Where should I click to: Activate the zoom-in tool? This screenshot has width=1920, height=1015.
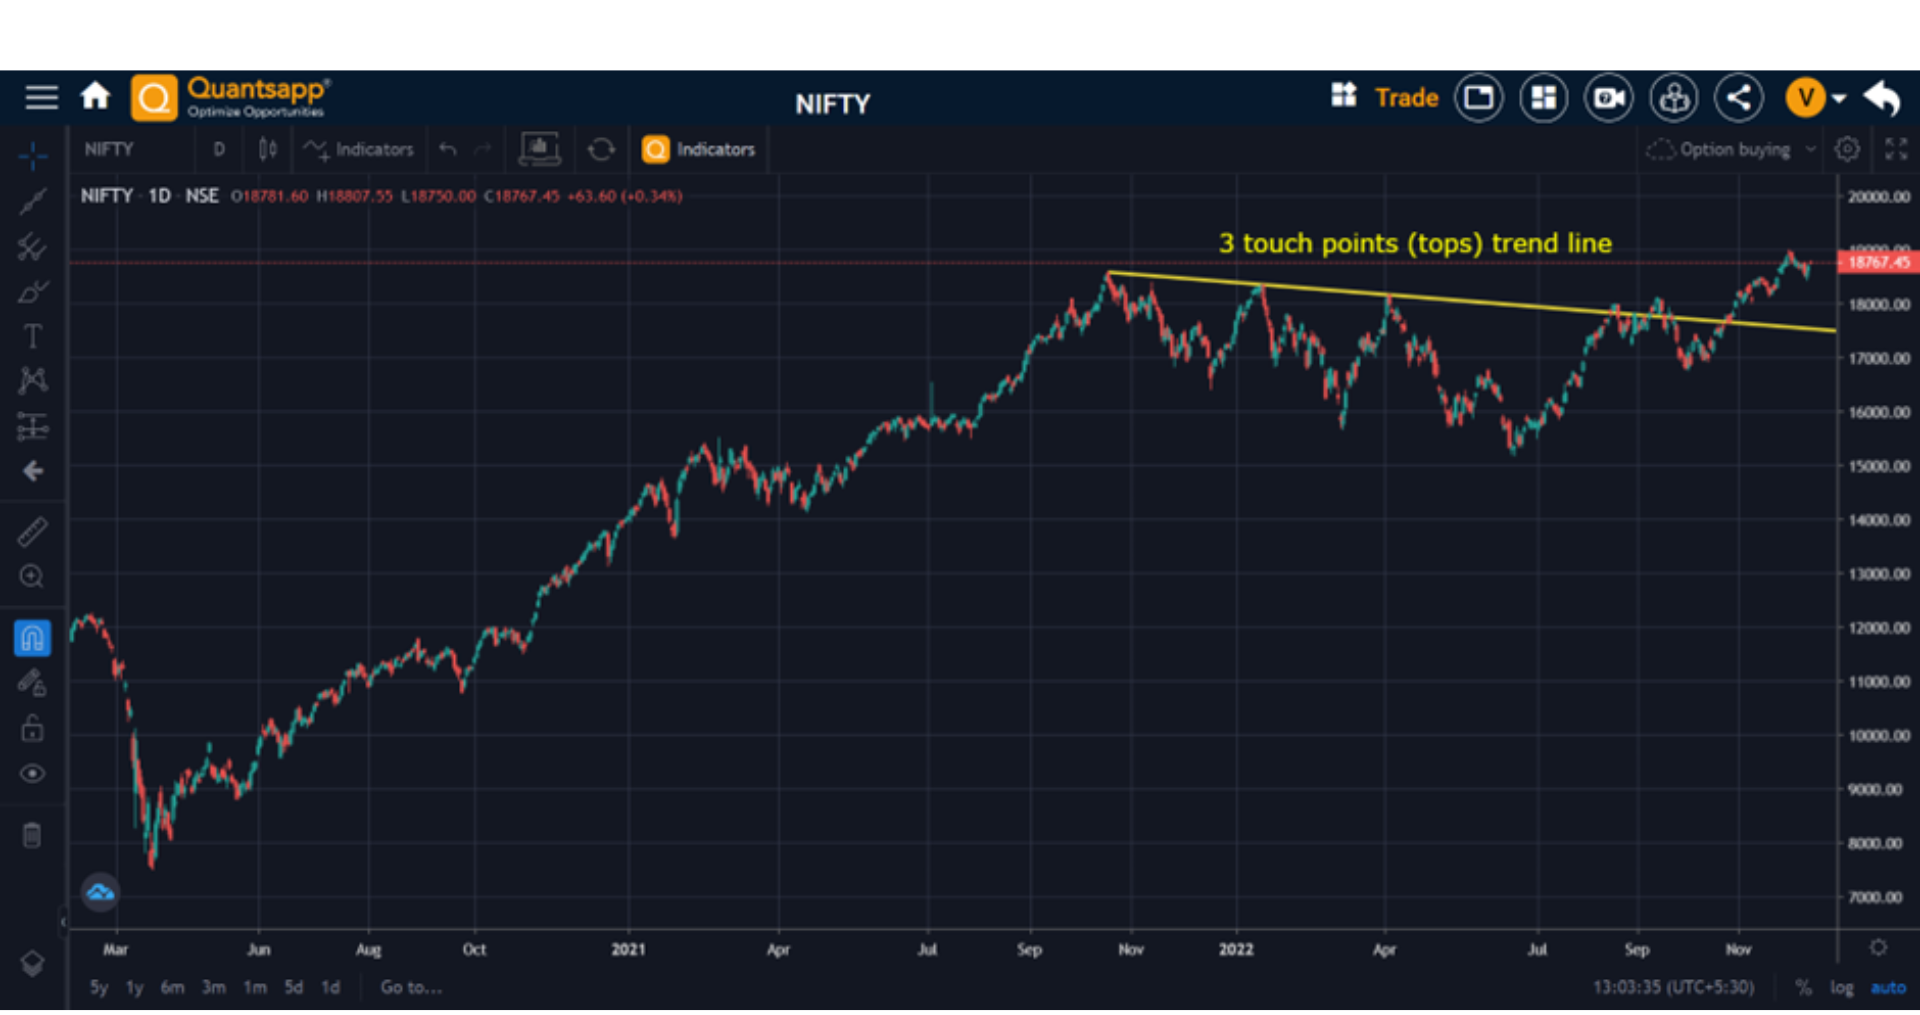click(32, 577)
